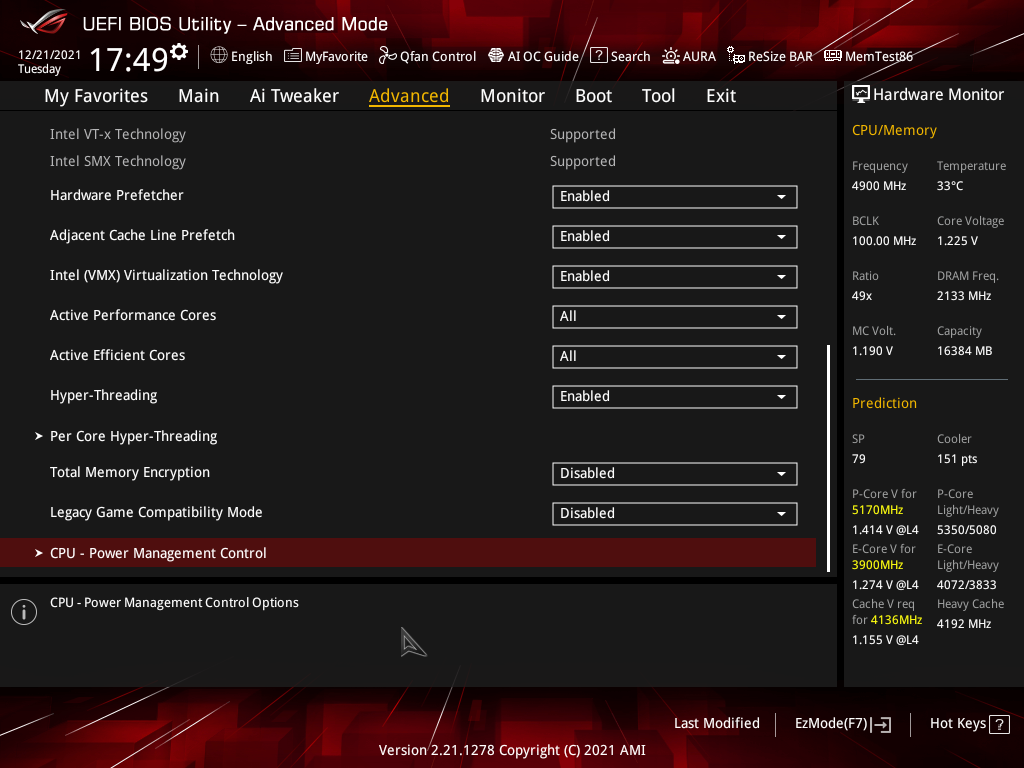Click Total Memory Encryption label
Viewport: 1024px width, 768px height.
[130, 473]
